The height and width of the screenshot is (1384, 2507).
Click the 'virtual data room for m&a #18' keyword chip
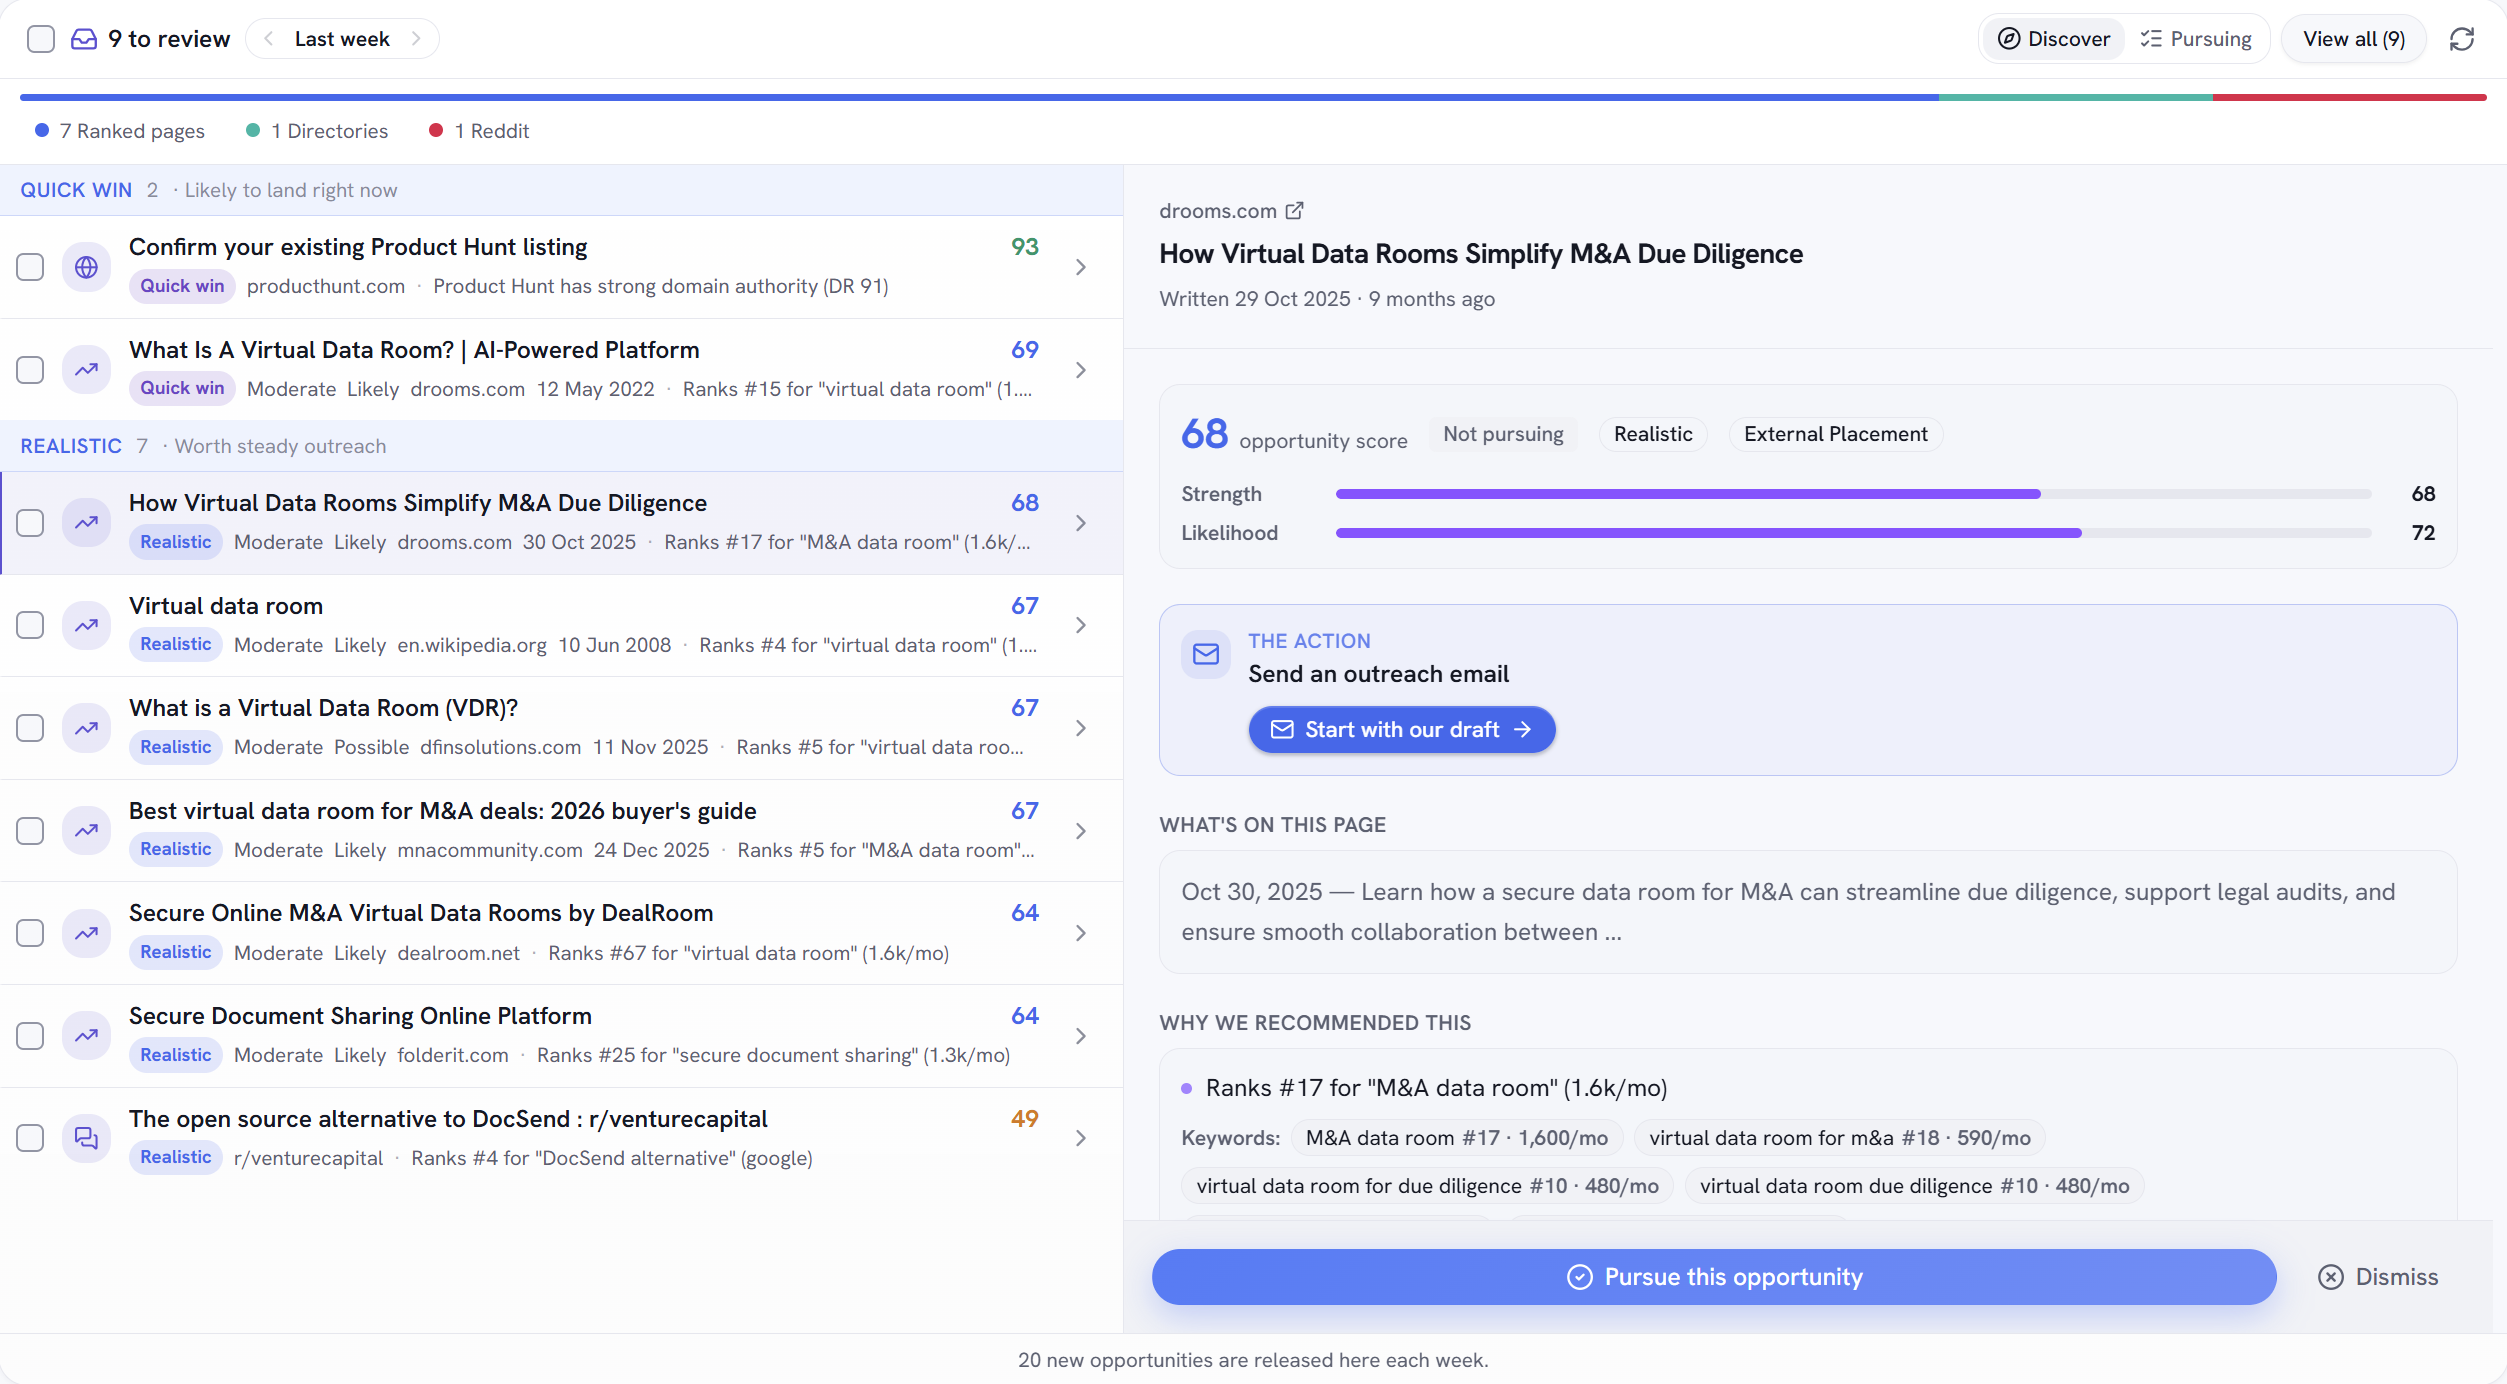click(1840, 1138)
